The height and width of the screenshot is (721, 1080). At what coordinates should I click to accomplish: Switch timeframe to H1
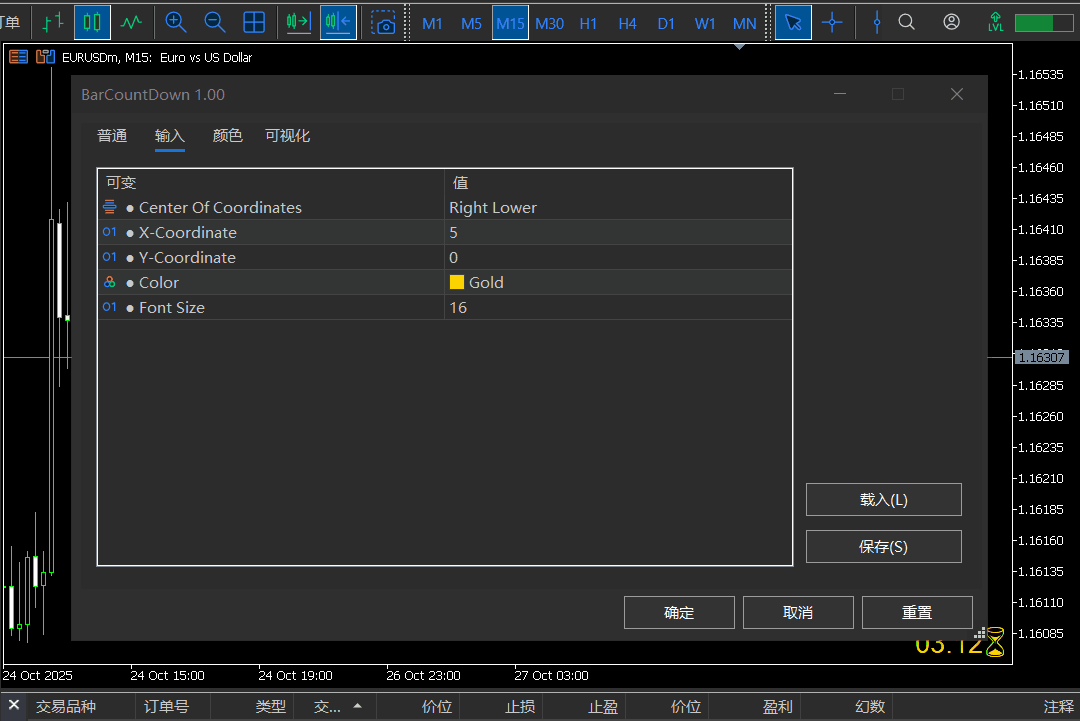pos(589,23)
